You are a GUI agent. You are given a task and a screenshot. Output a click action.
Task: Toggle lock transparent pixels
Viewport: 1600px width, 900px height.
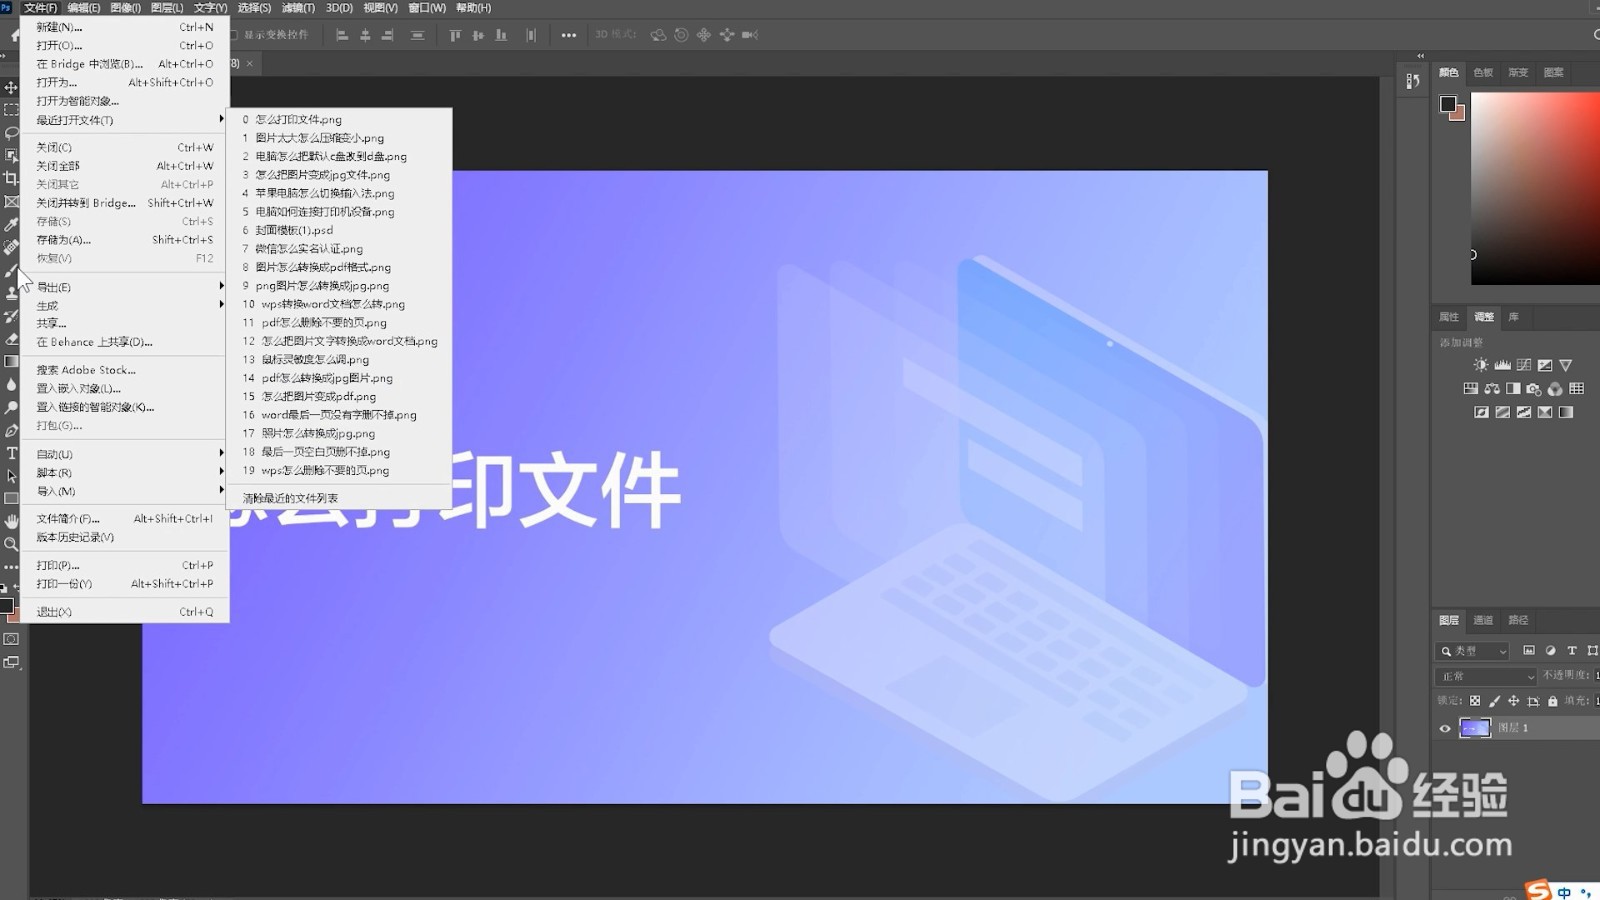1475,701
